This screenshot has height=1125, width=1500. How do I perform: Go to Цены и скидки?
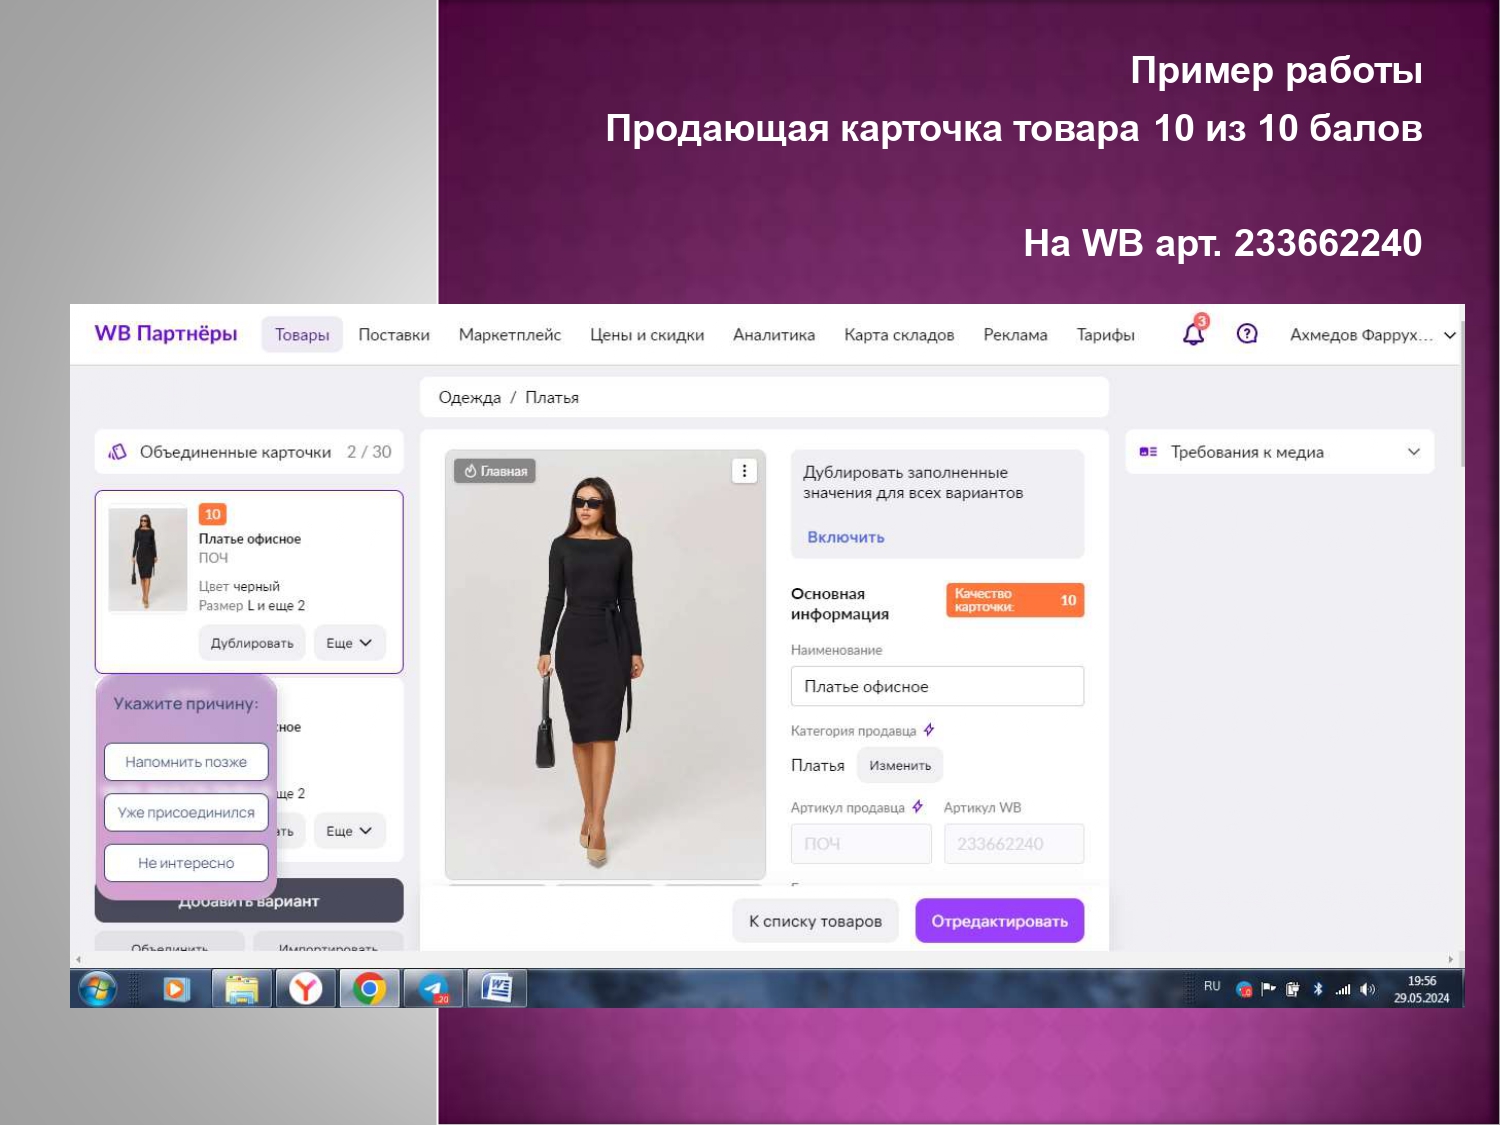647,335
